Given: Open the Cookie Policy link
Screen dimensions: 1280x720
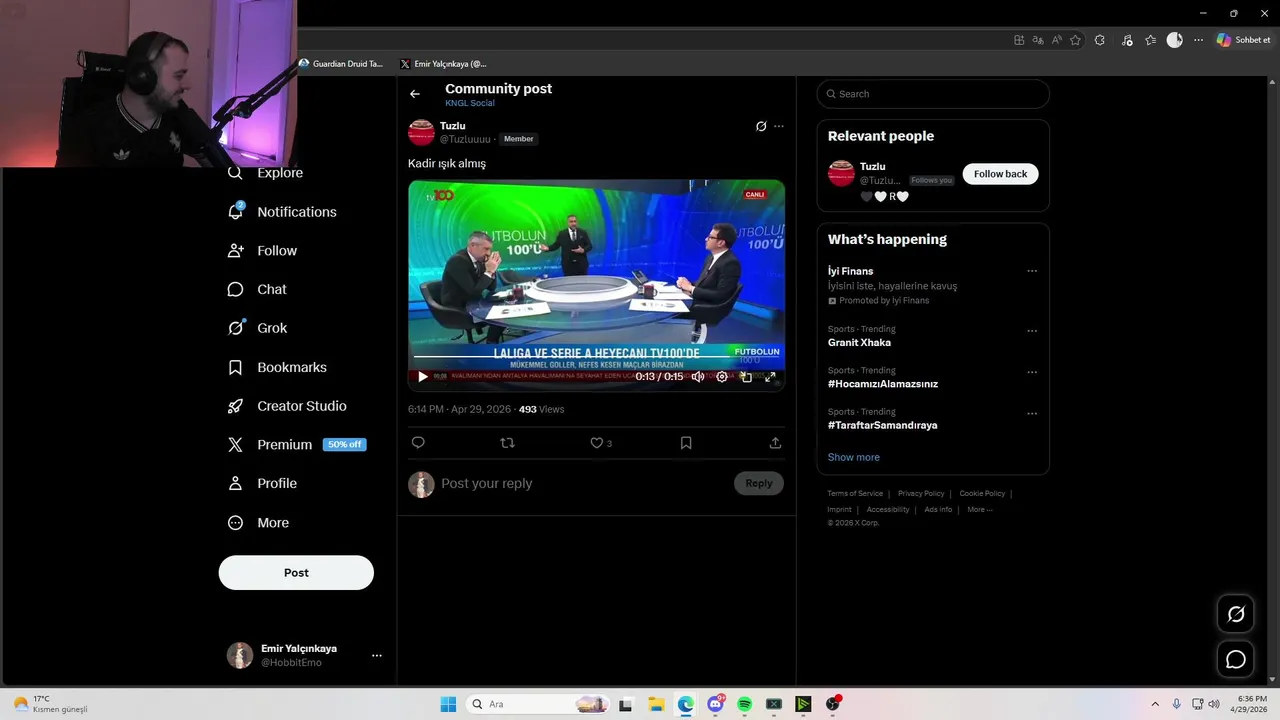Looking at the screenshot, I should (x=982, y=494).
